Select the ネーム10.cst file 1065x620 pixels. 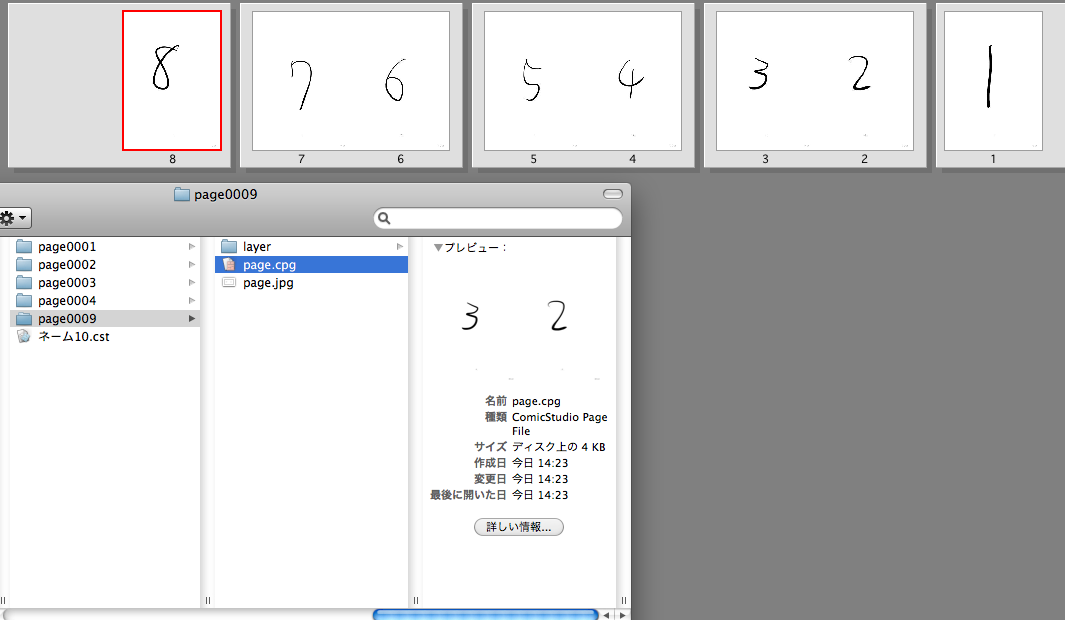click(x=73, y=336)
